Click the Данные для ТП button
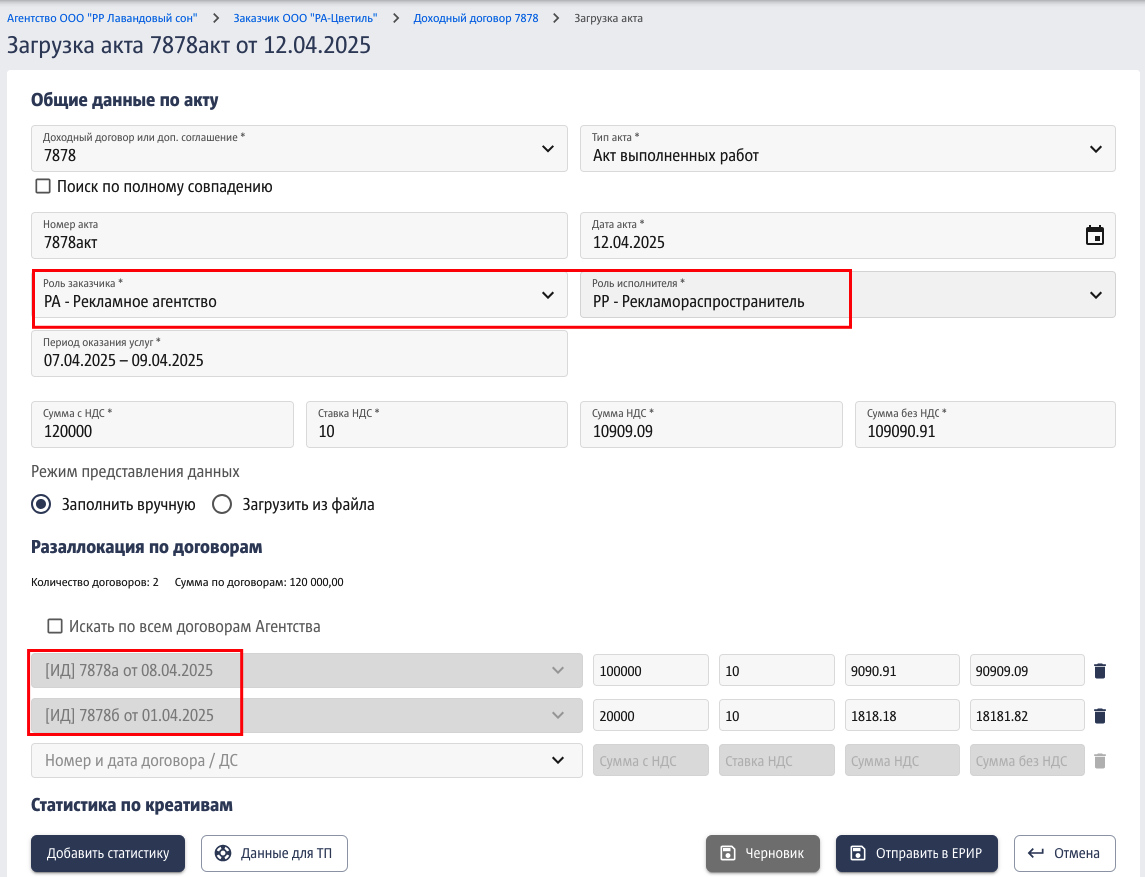The width and height of the screenshot is (1145, 877). coord(275,853)
